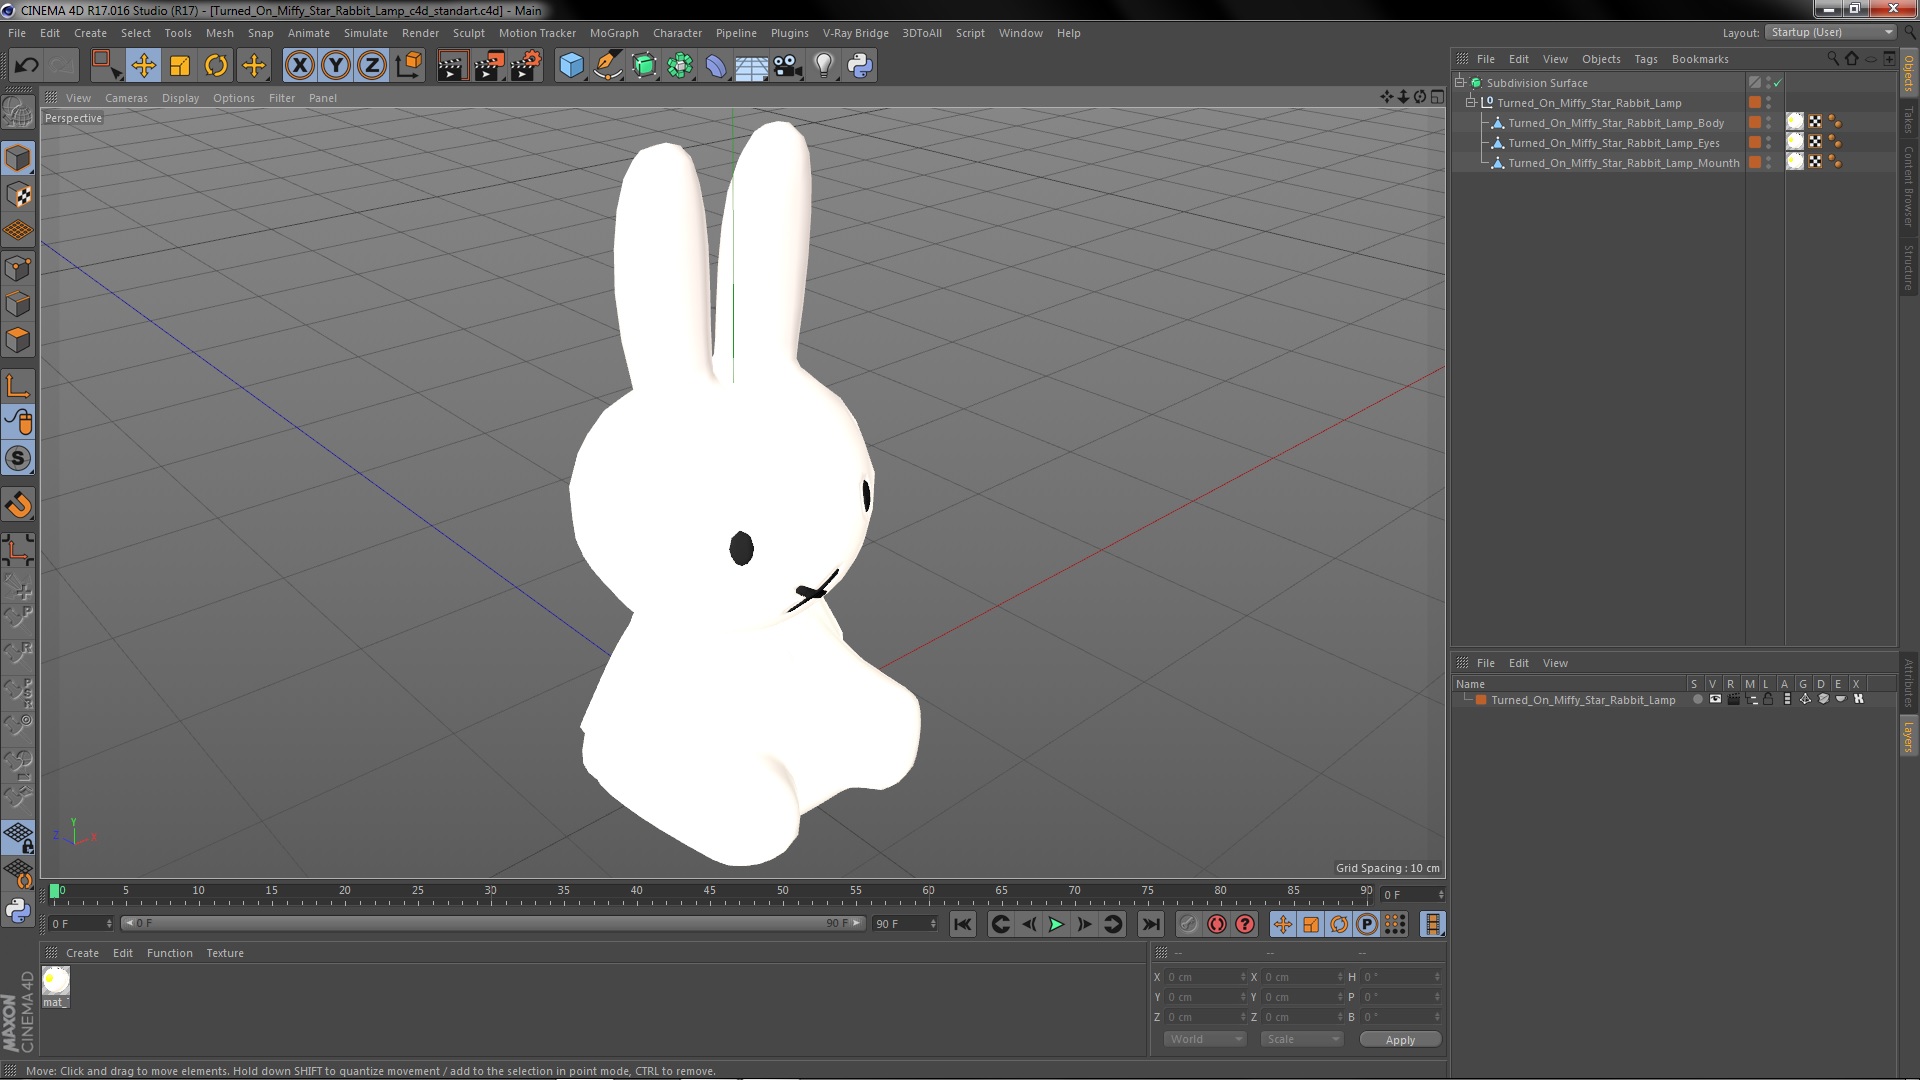Click the Objects manager search icon
Image resolution: width=1920 pixels, height=1080 pixels.
tap(1832, 59)
